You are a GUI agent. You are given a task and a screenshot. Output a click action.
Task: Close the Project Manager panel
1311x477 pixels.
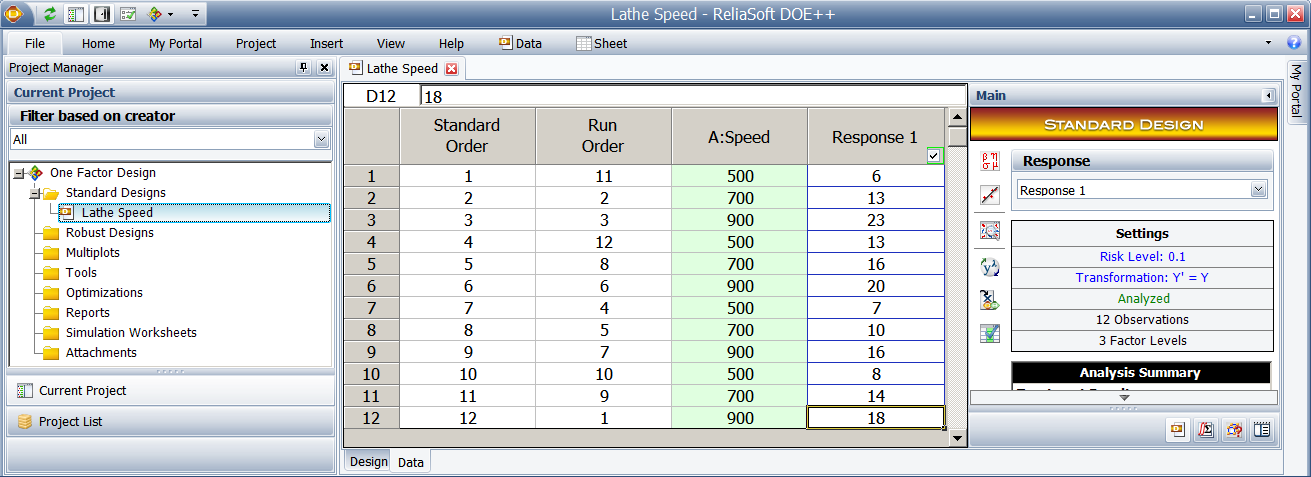[324, 68]
